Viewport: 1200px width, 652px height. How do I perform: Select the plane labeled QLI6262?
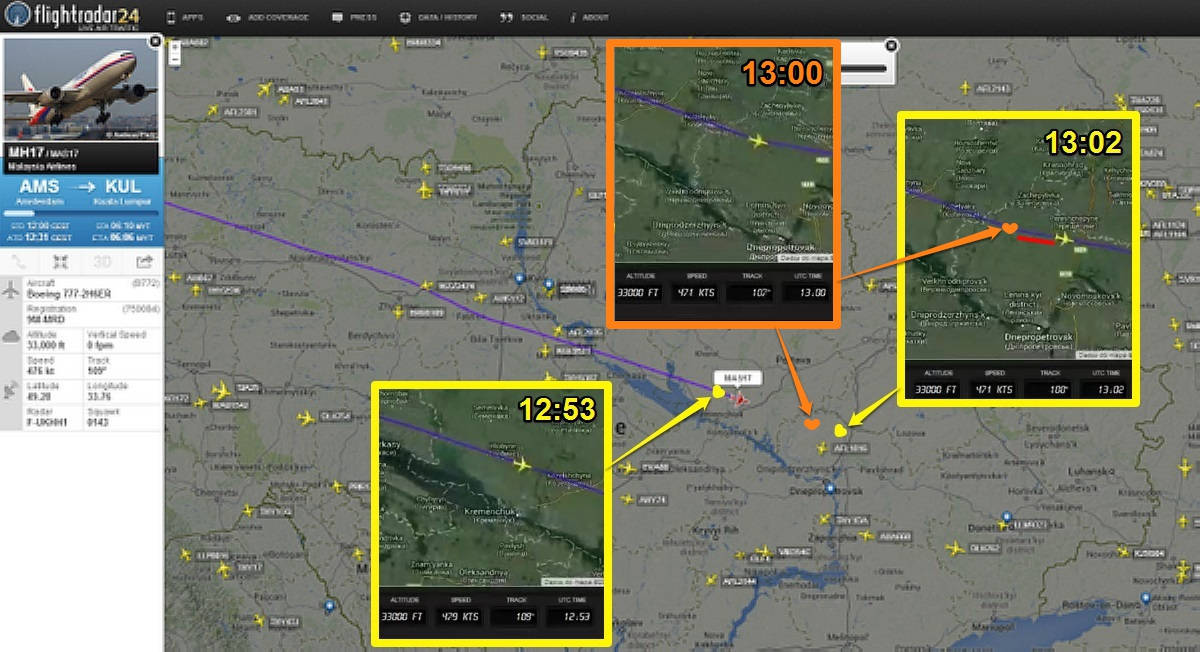point(955,548)
